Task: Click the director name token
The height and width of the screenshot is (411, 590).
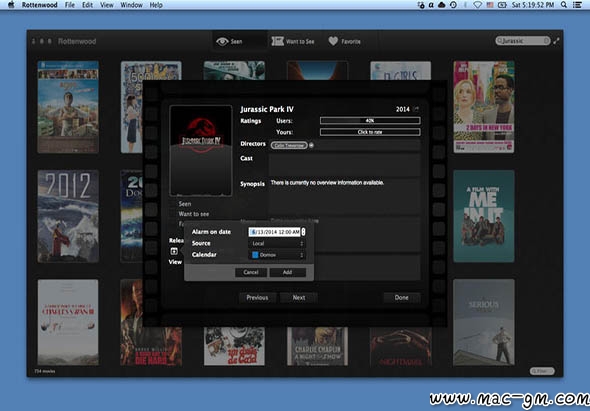Action: coord(289,145)
